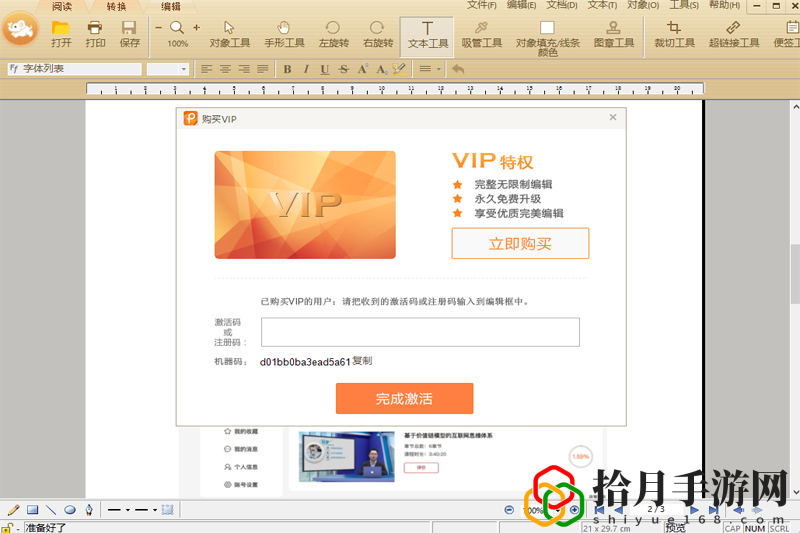Click the 立即购买 button

pyautogui.click(x=520, y=243)
